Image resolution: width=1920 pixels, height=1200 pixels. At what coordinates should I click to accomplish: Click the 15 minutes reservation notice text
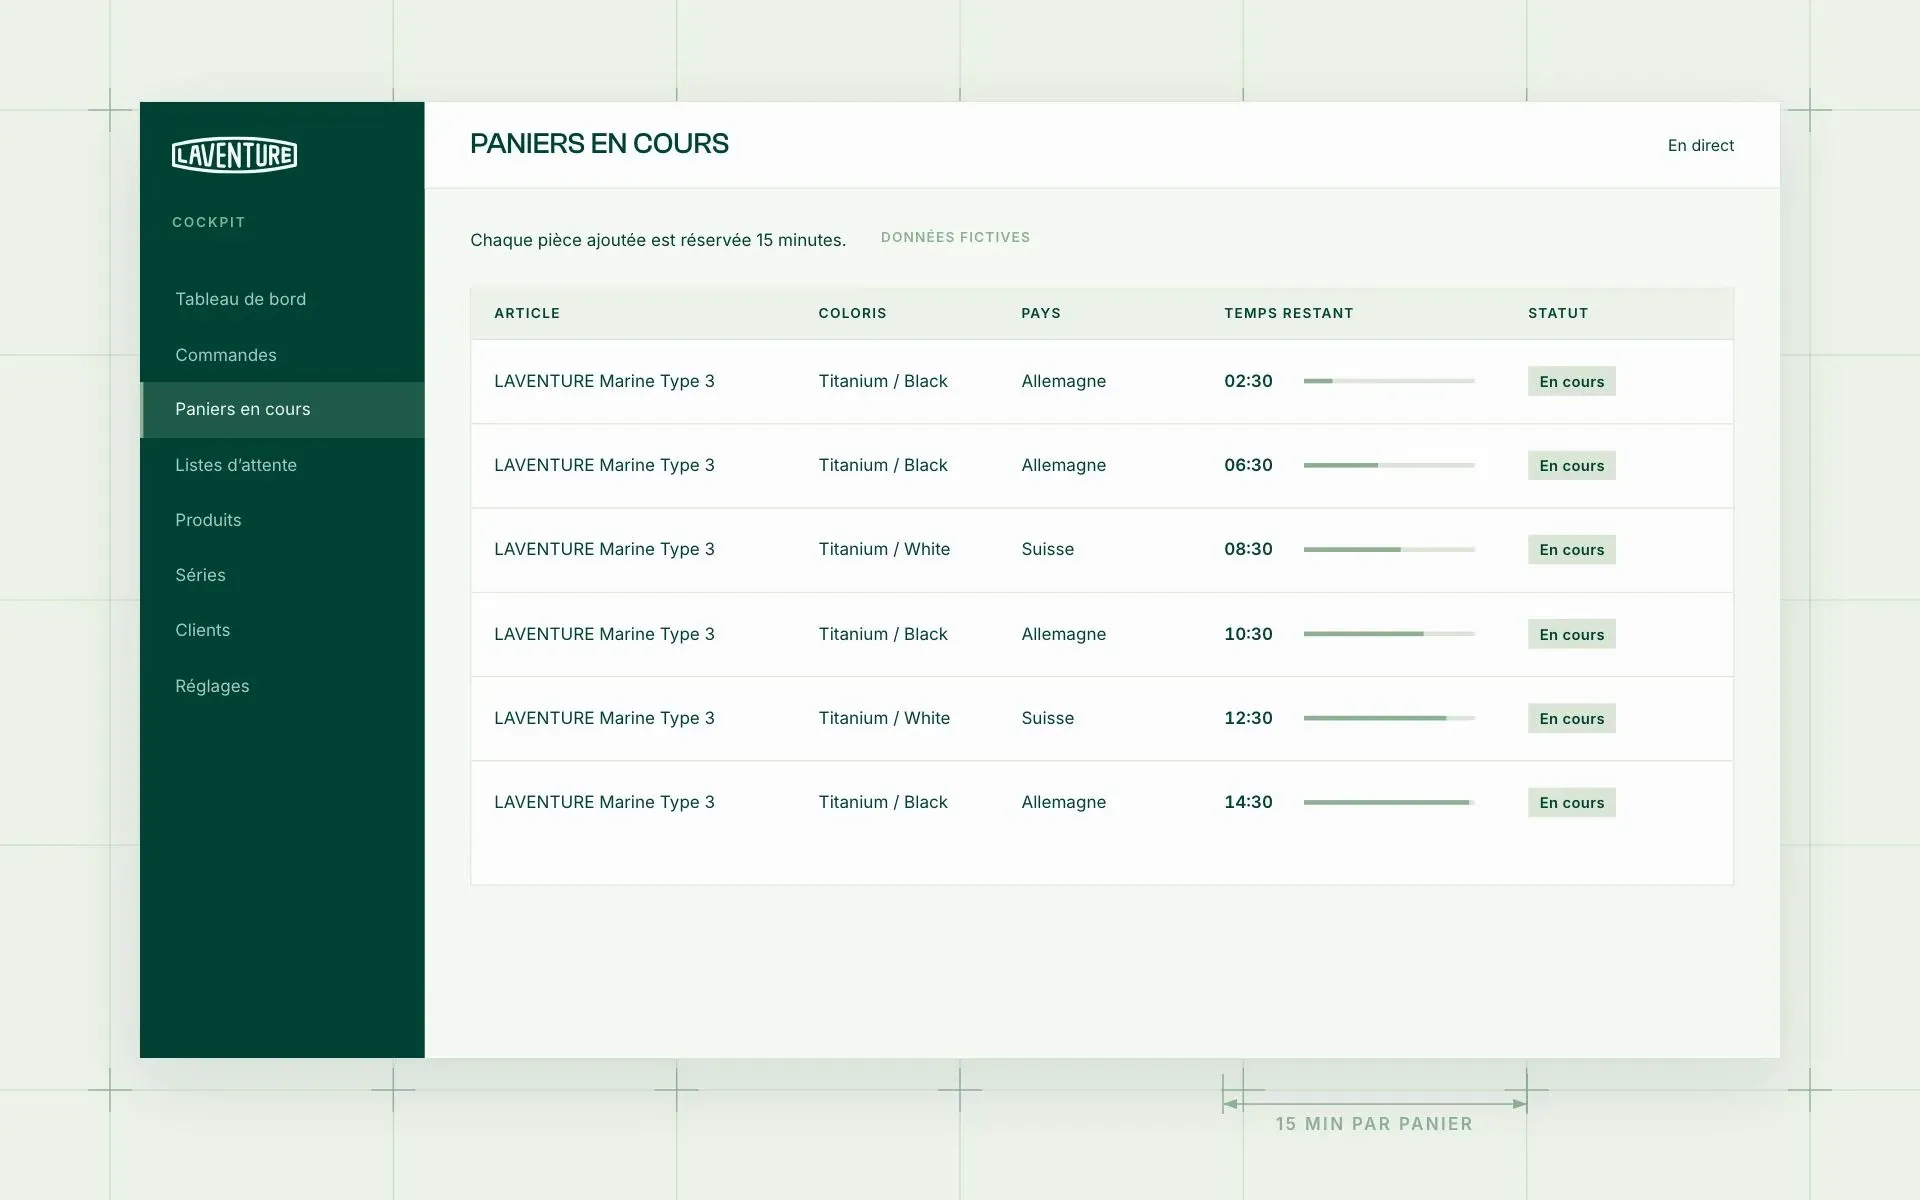pyautogui.click(x=658, y=240)
